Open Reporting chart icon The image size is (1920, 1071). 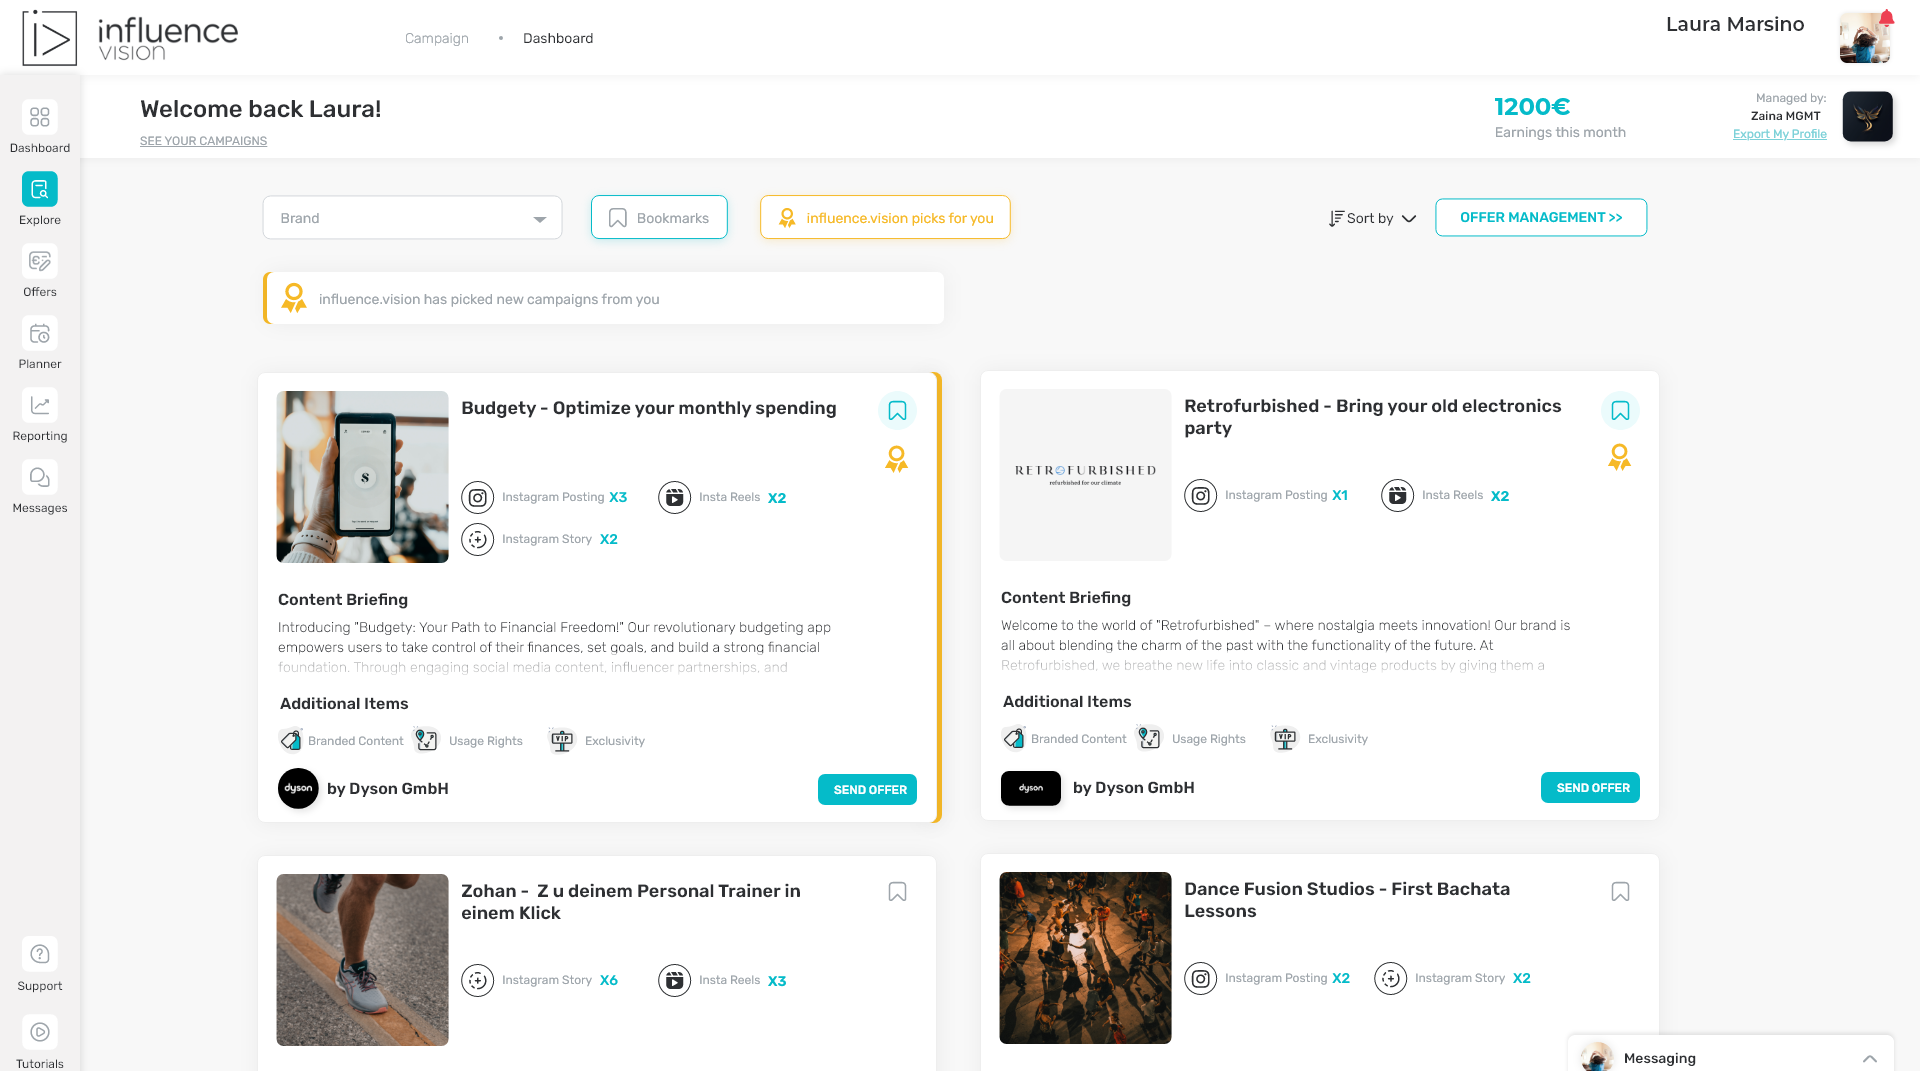click(40, 406)
